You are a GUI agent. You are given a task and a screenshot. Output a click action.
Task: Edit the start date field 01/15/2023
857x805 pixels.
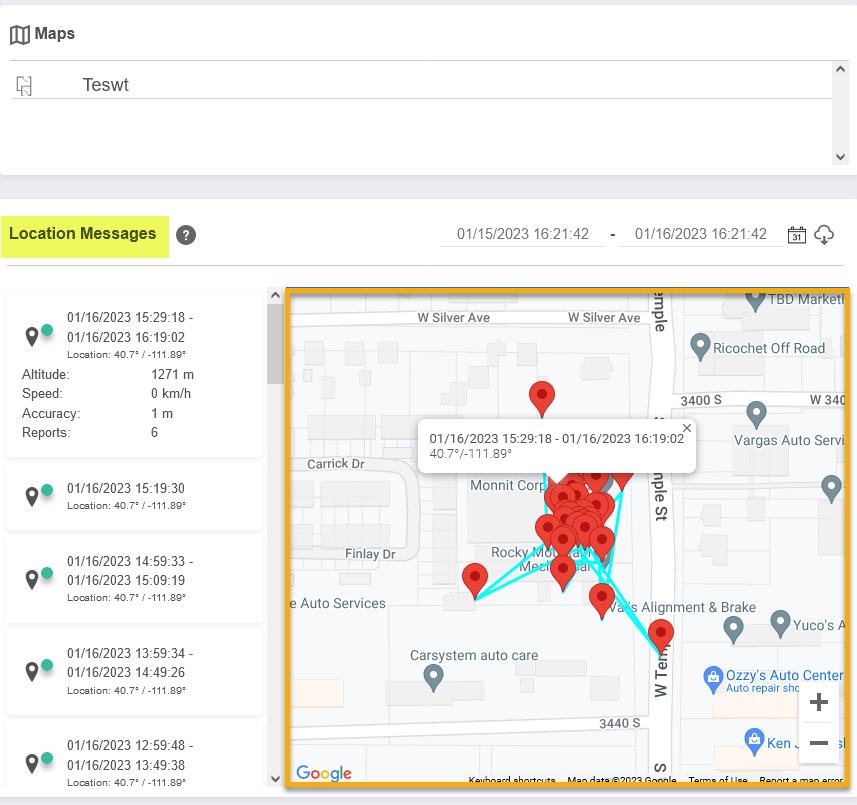[x=522, y=234]
